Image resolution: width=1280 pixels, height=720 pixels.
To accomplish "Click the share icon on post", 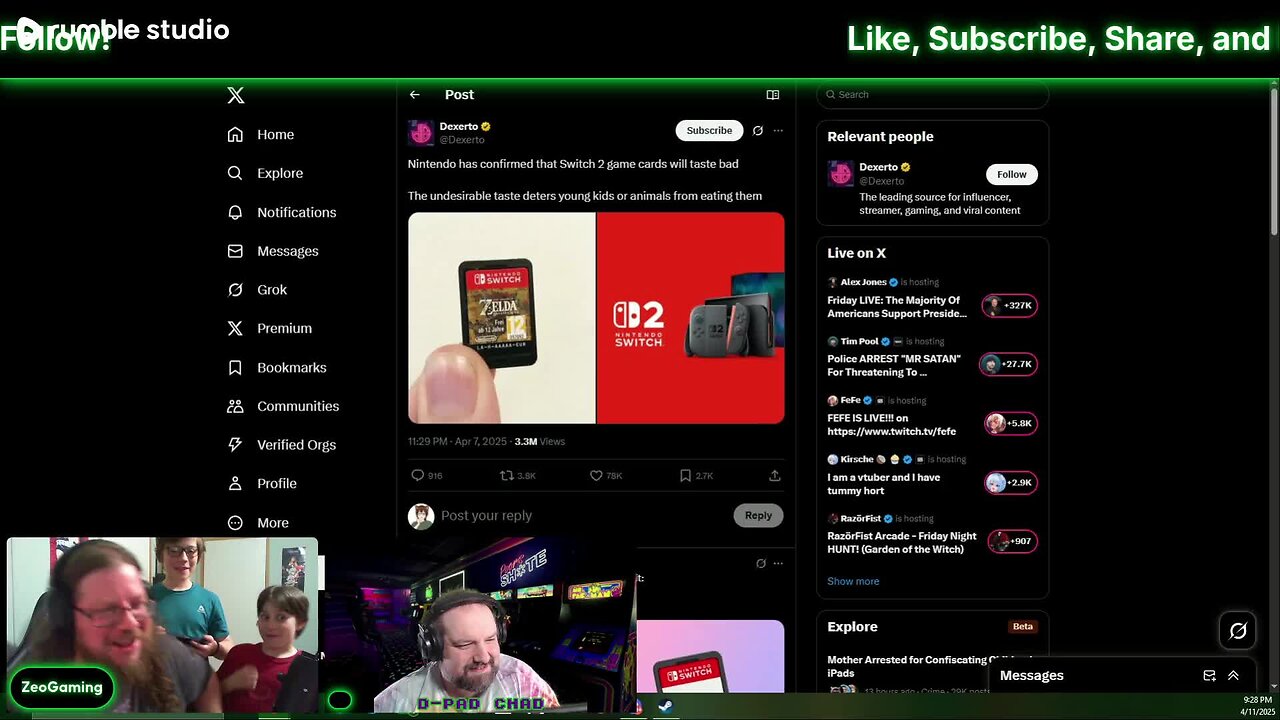I will (775, 476).
